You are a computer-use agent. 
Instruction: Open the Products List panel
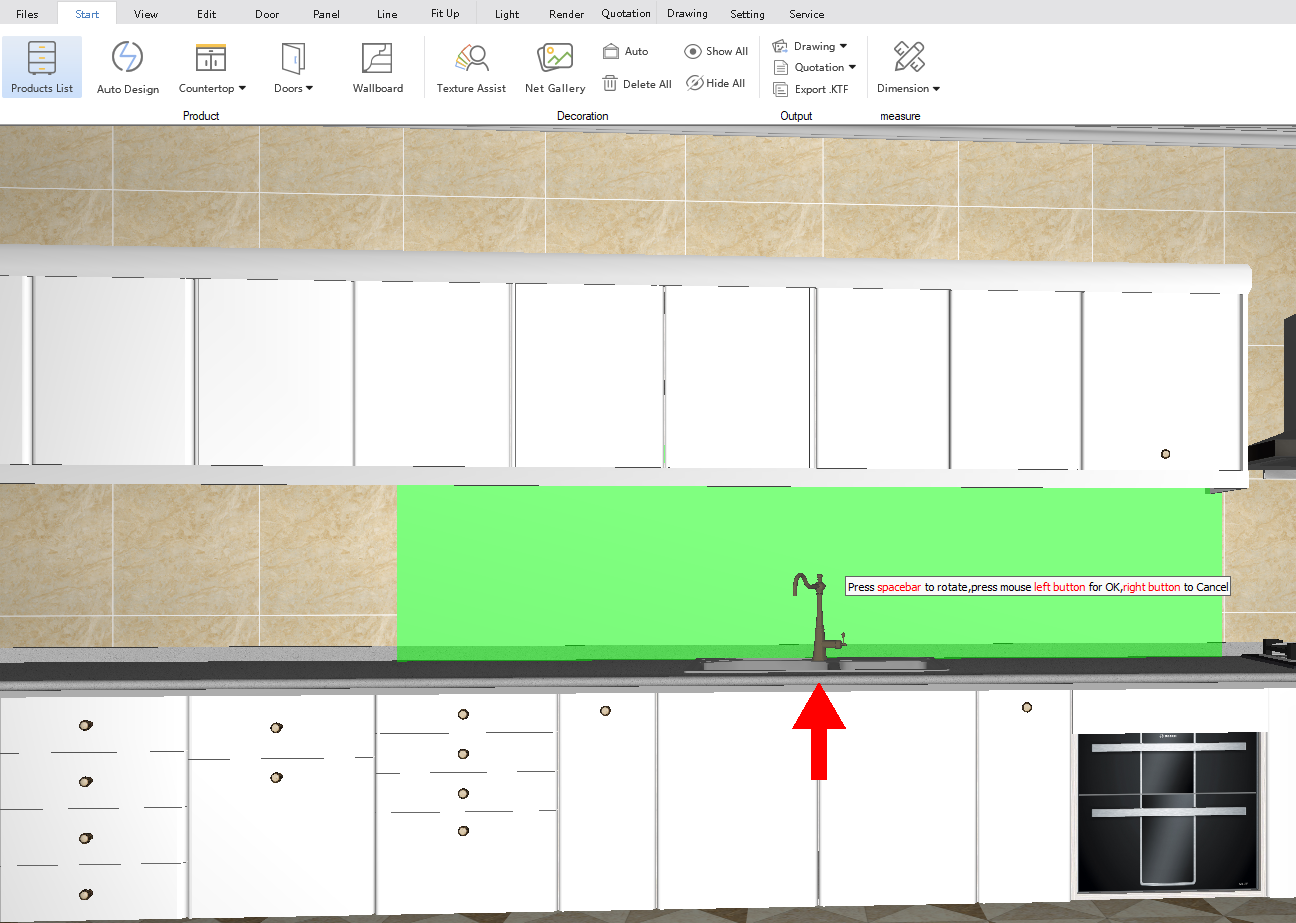[x=42, y=68]
